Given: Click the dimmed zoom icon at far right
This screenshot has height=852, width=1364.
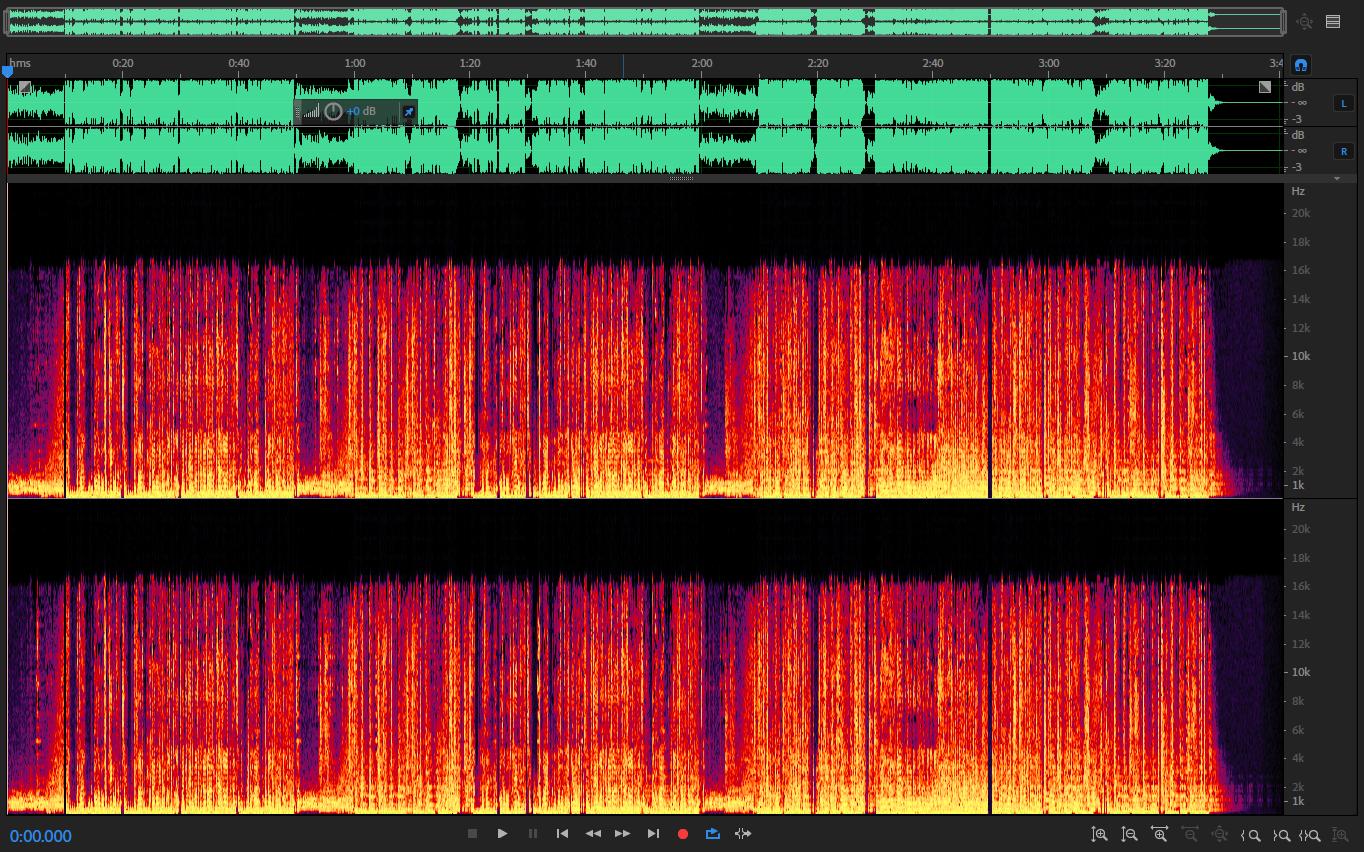Looking at the screenshot, I should point(1341,835).
